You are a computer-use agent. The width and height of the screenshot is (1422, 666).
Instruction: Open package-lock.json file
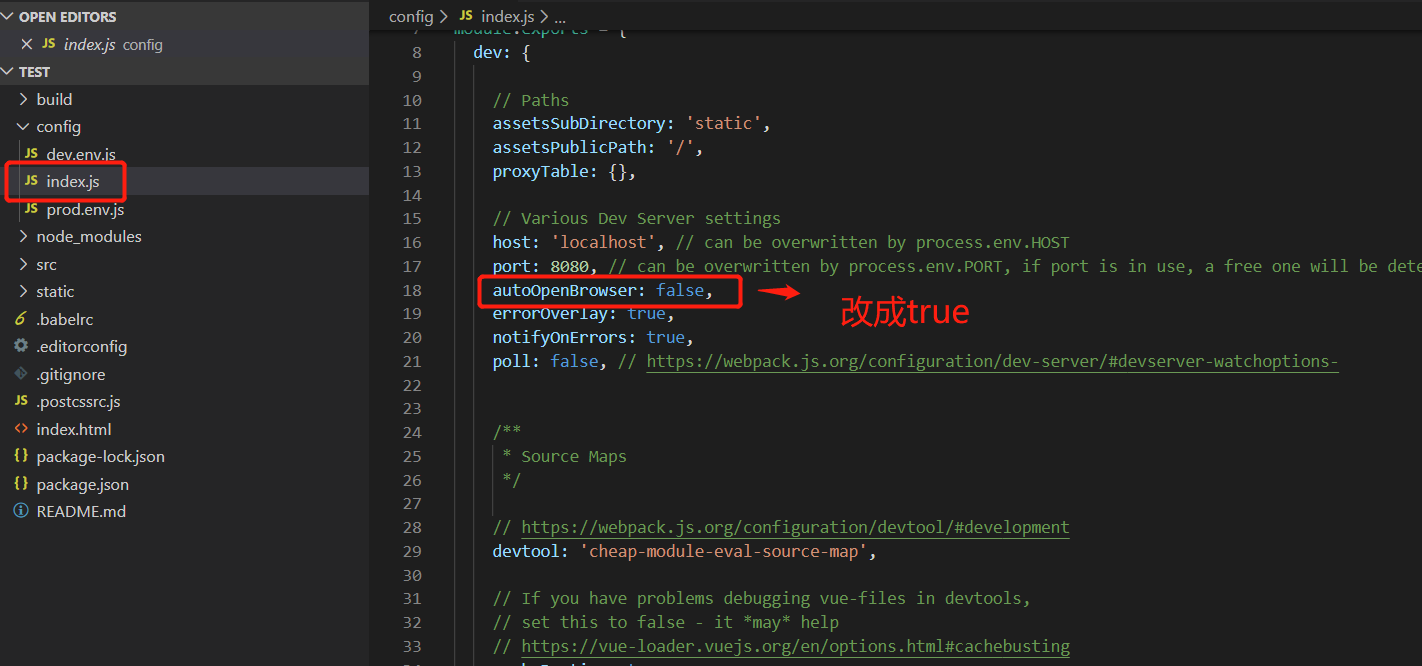click(x=101, y=457)
